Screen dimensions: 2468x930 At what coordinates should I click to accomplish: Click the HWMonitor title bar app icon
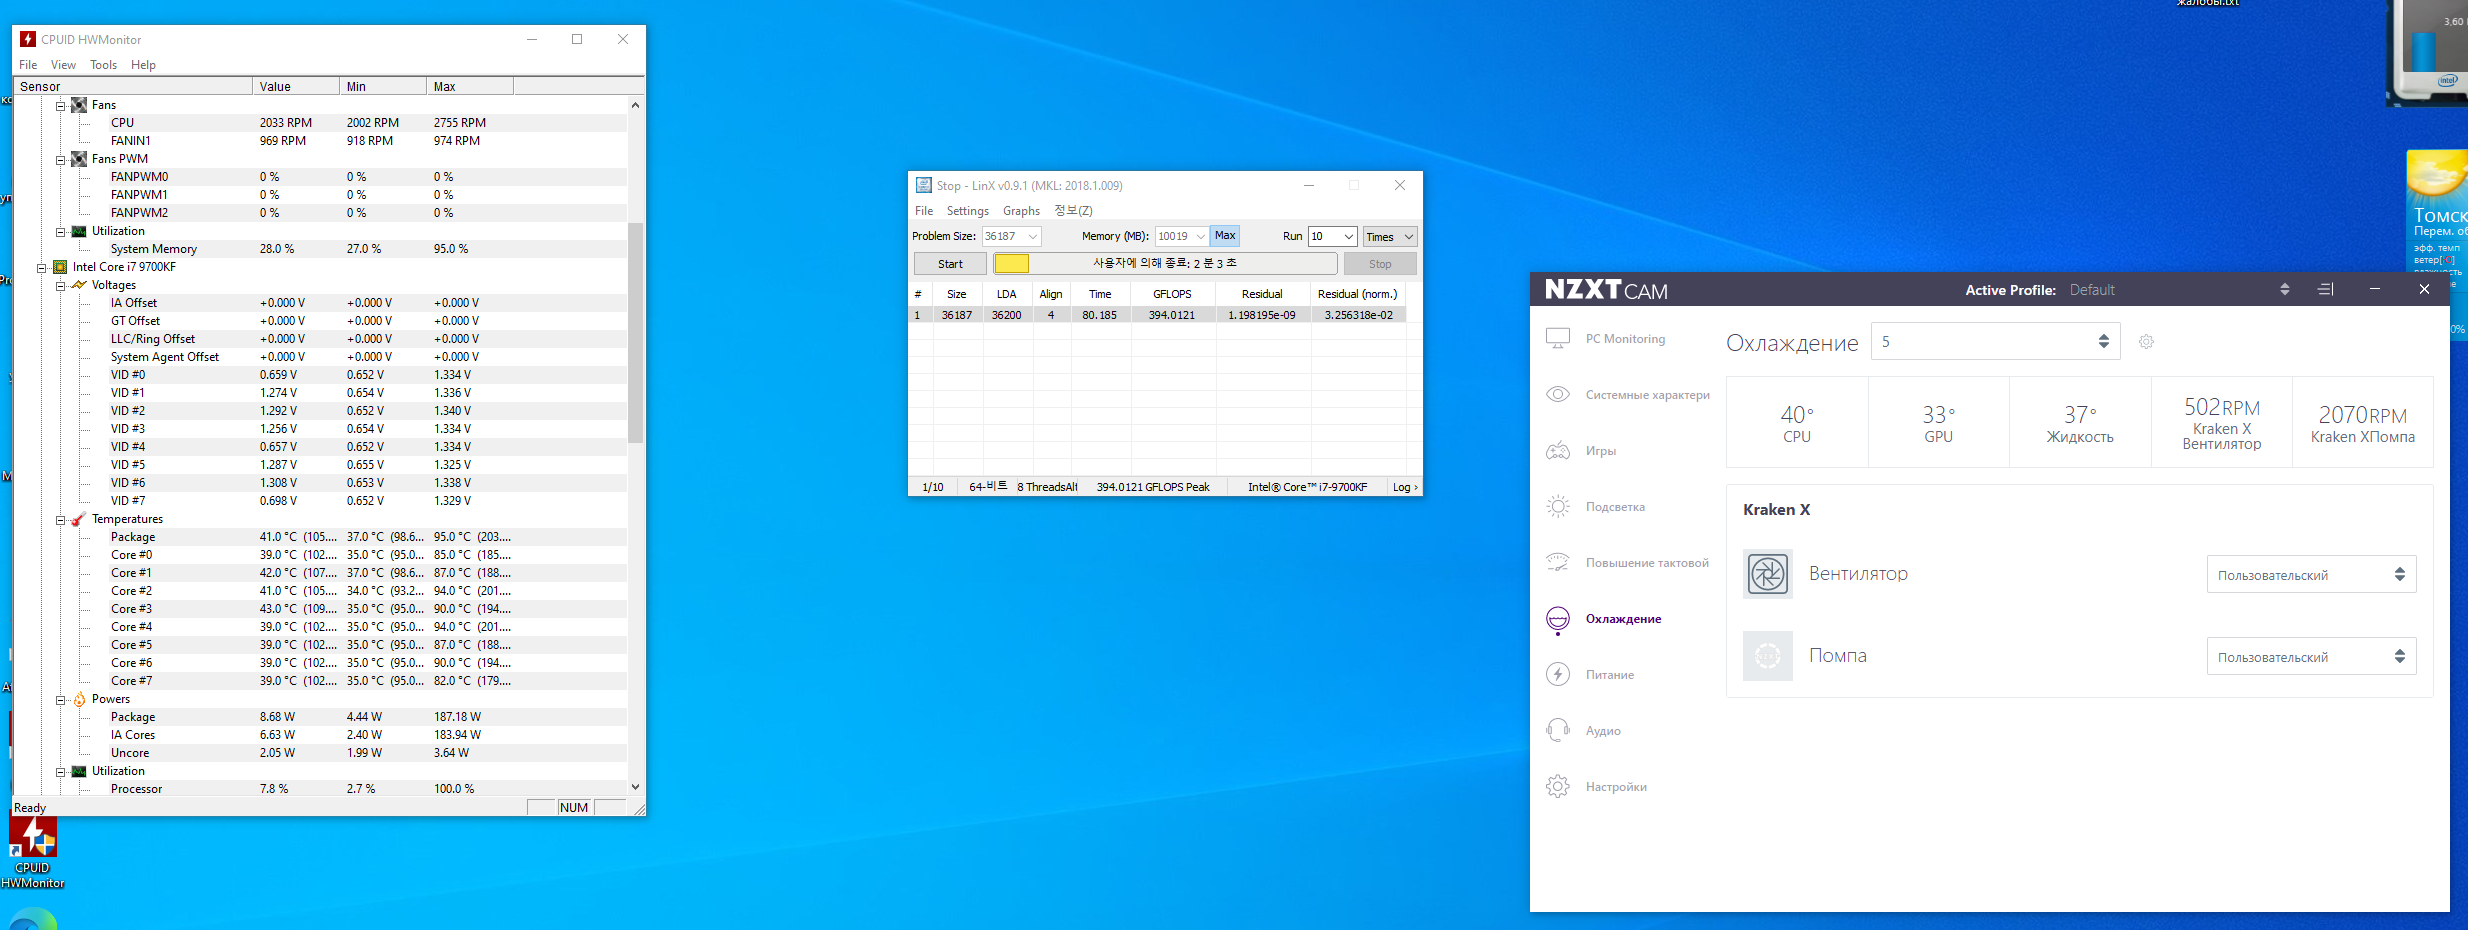click(28, 39)
